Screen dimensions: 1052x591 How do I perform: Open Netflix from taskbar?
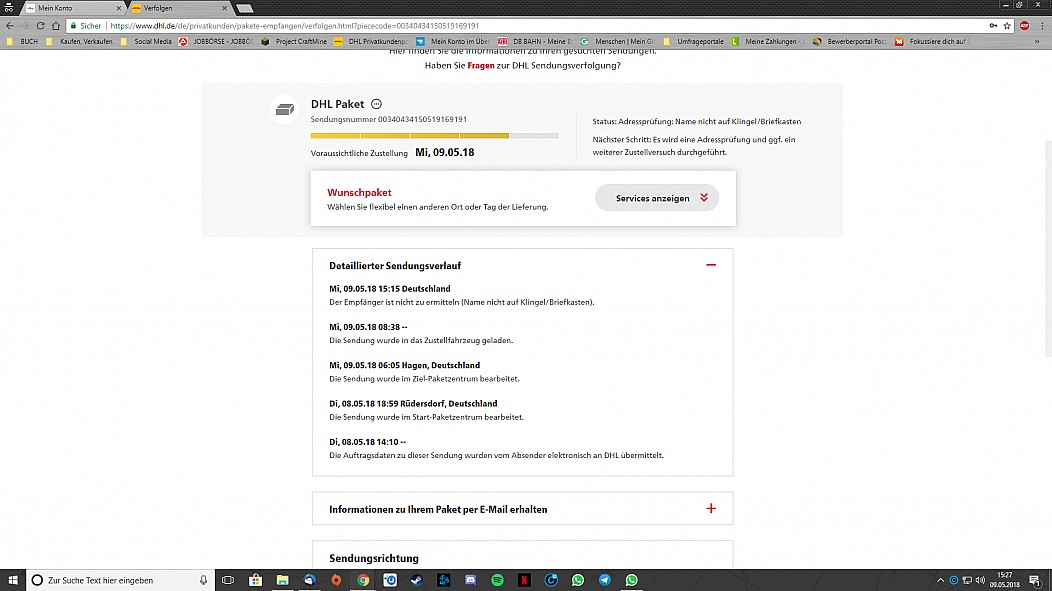524,580
